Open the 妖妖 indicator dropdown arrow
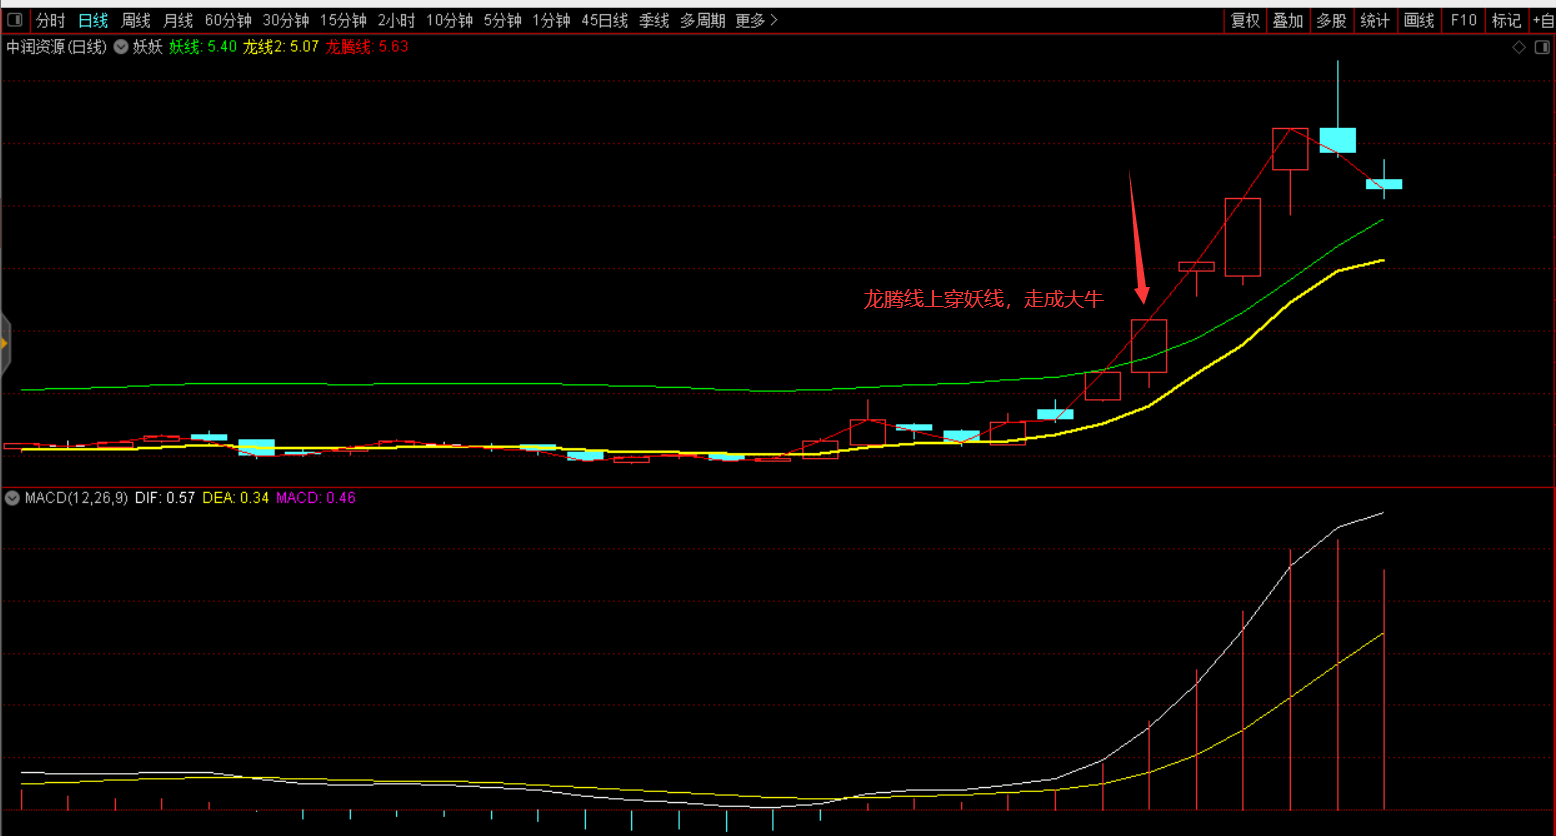 tap(121, 47)
